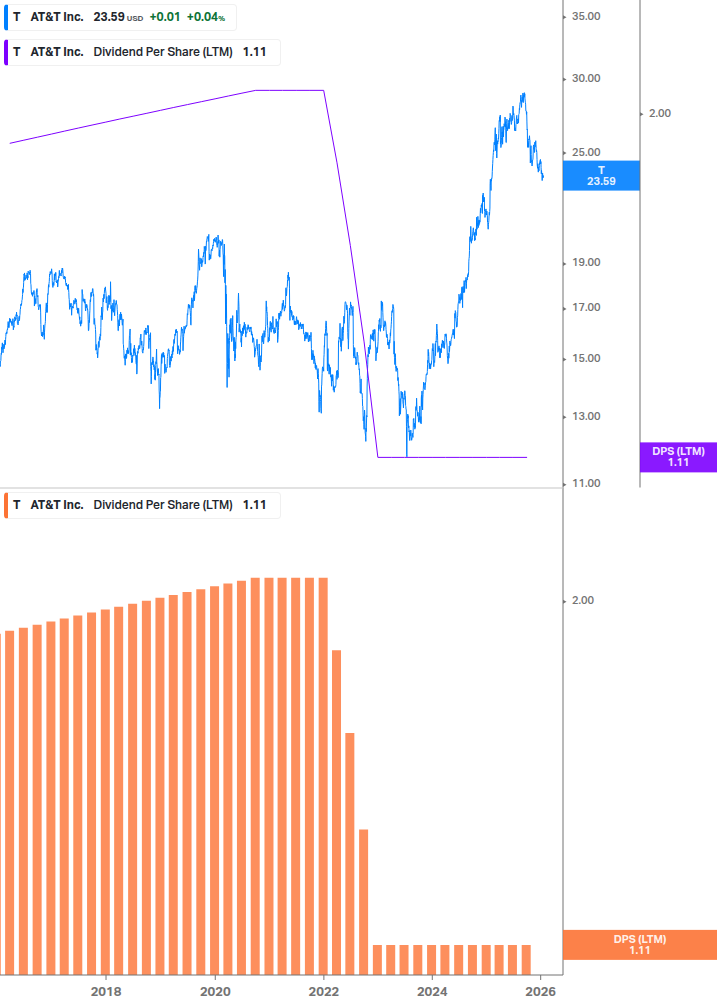Image resolution: width=717 pixels, height=1005 pixels.
Task: Click the purple Dividend Per Share legend color bar
Action: (6, 52)
